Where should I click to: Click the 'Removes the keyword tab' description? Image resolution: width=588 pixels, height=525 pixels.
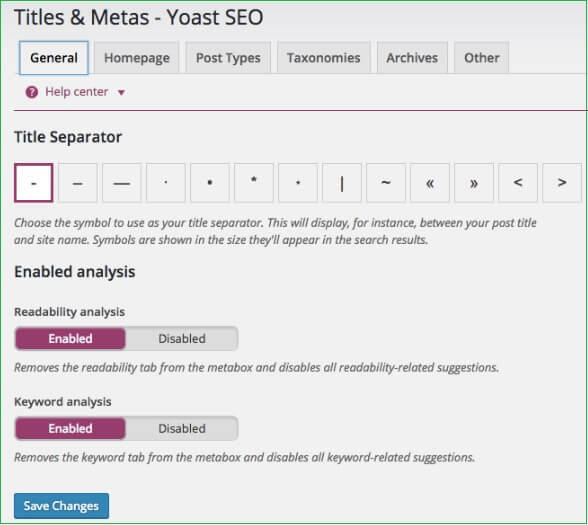point(244,458)
